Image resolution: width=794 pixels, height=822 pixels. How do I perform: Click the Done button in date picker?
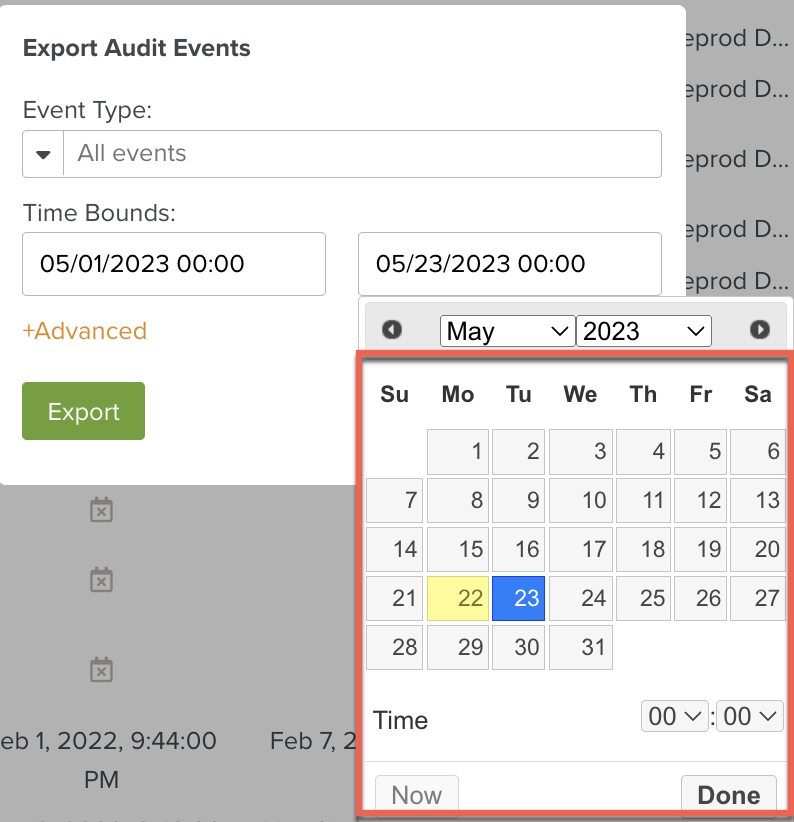tap(728, 795)
